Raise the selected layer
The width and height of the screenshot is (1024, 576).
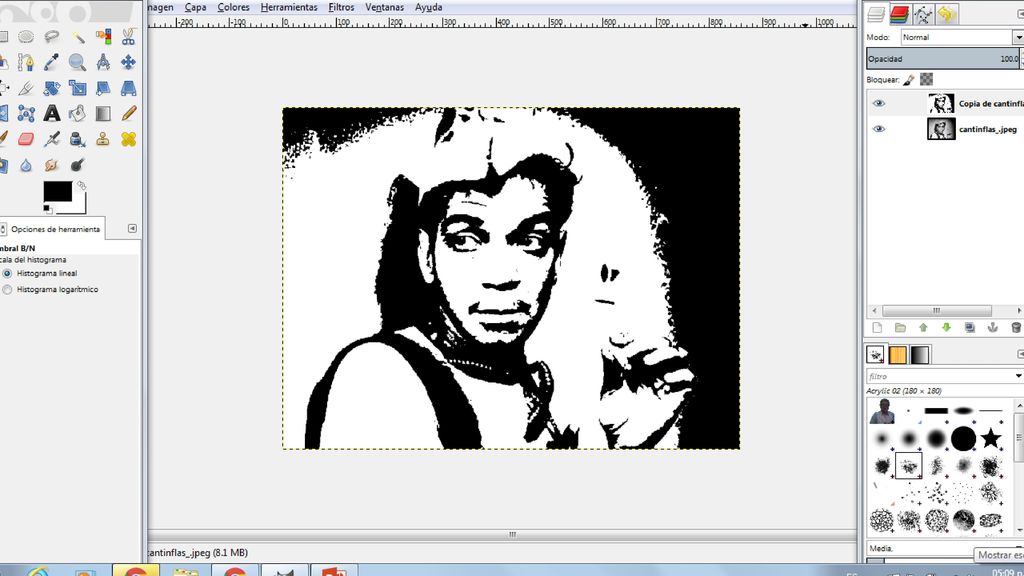click(x=923, y=328)
